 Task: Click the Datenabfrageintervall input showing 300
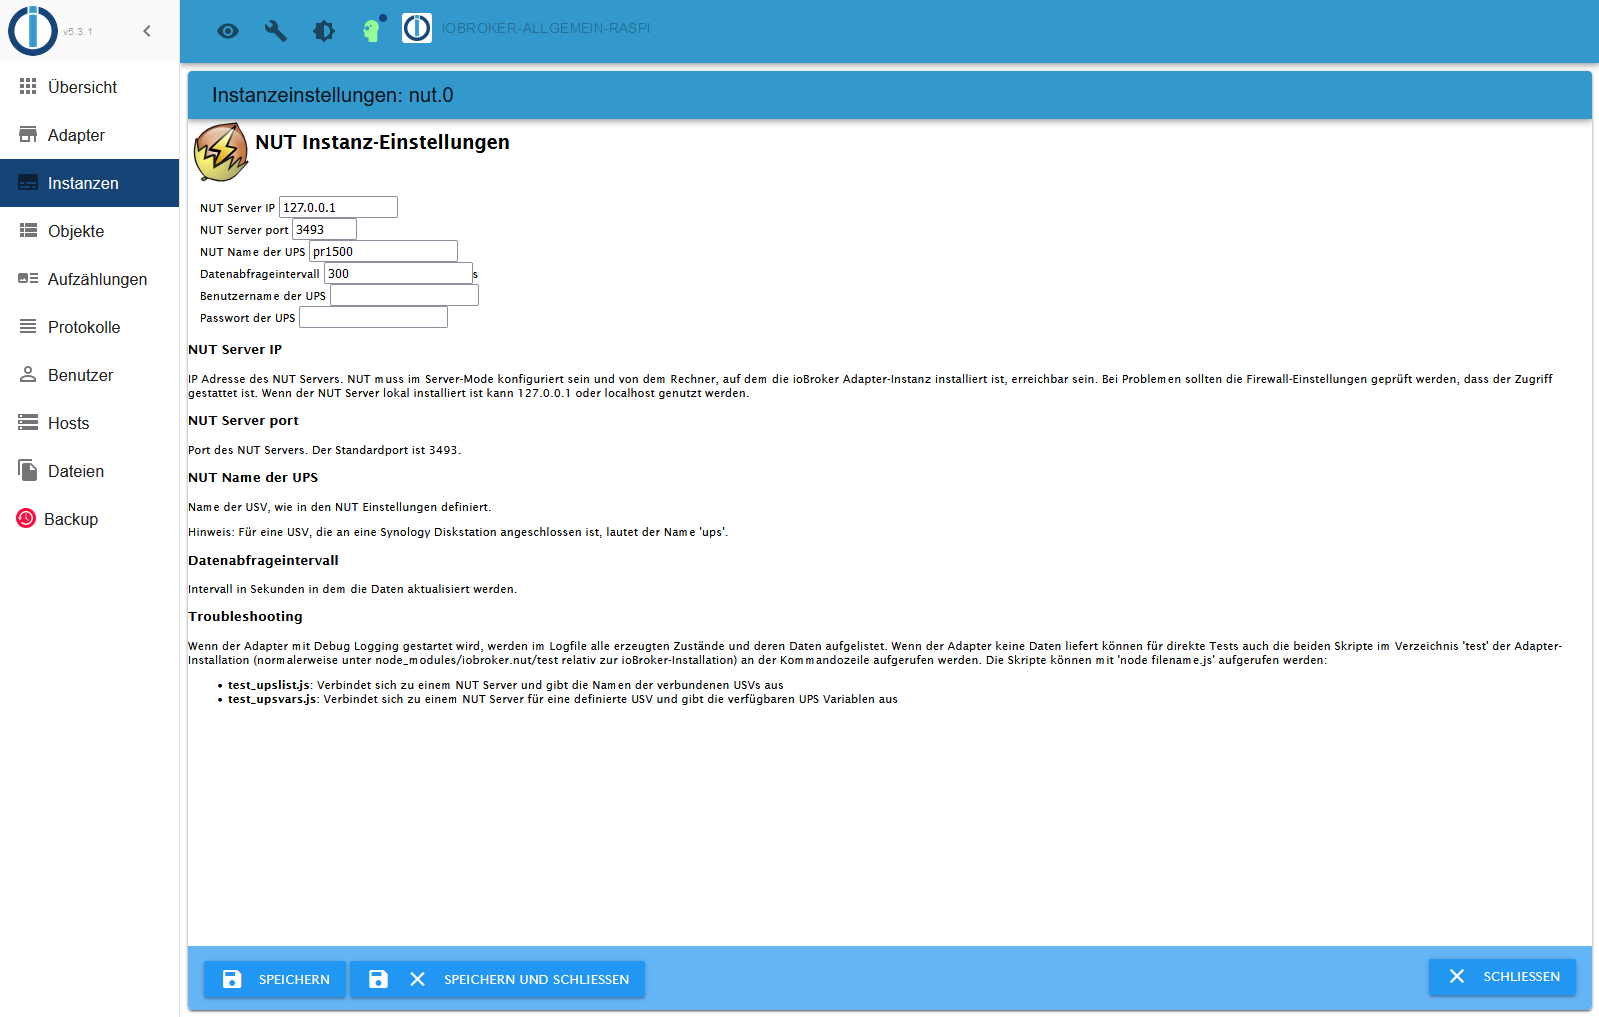coord(398,273)
